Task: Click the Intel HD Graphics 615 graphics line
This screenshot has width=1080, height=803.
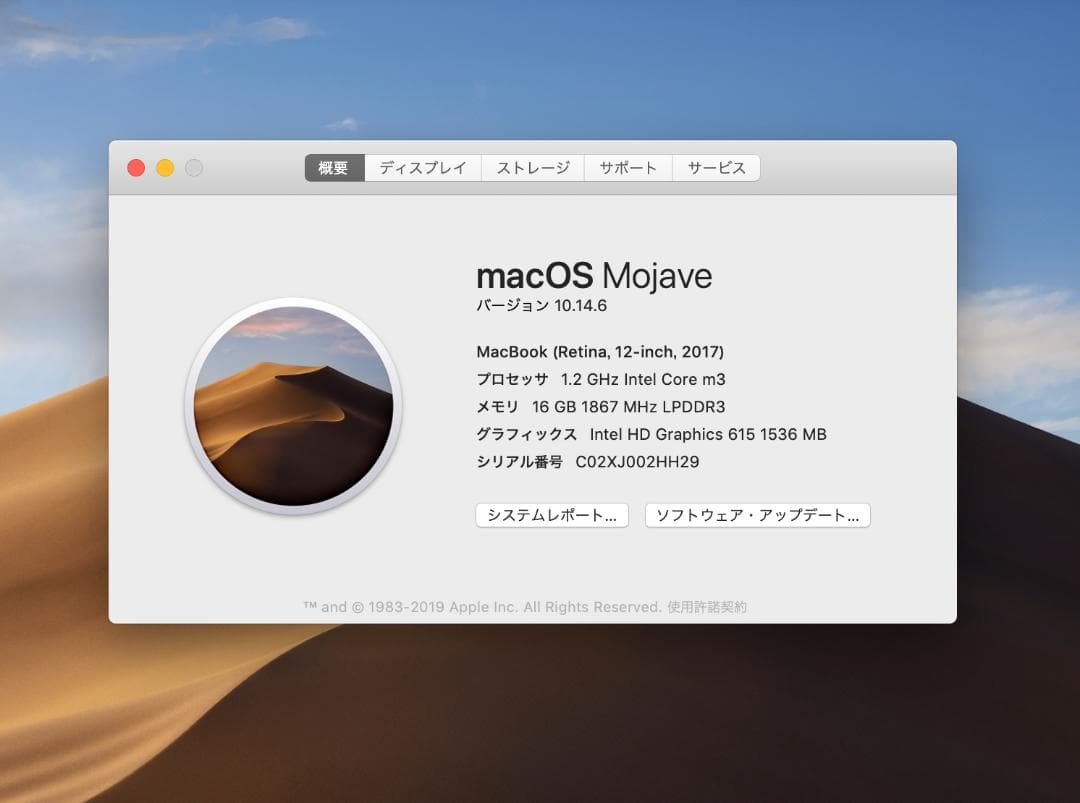Action: coord(652,434)
